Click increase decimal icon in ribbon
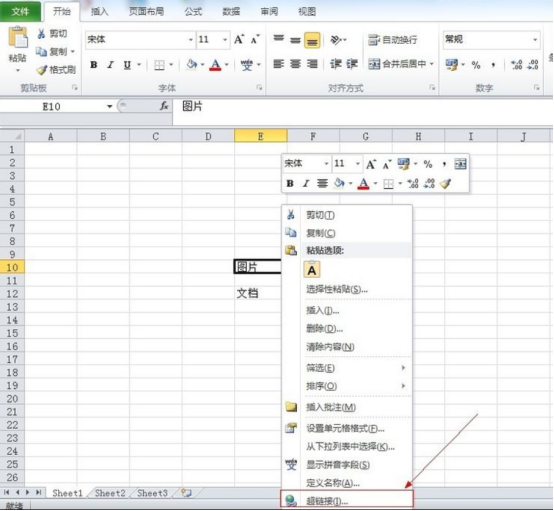Image resolution: width=554 pixels, height=511 pixels. (x=516, y=65)
